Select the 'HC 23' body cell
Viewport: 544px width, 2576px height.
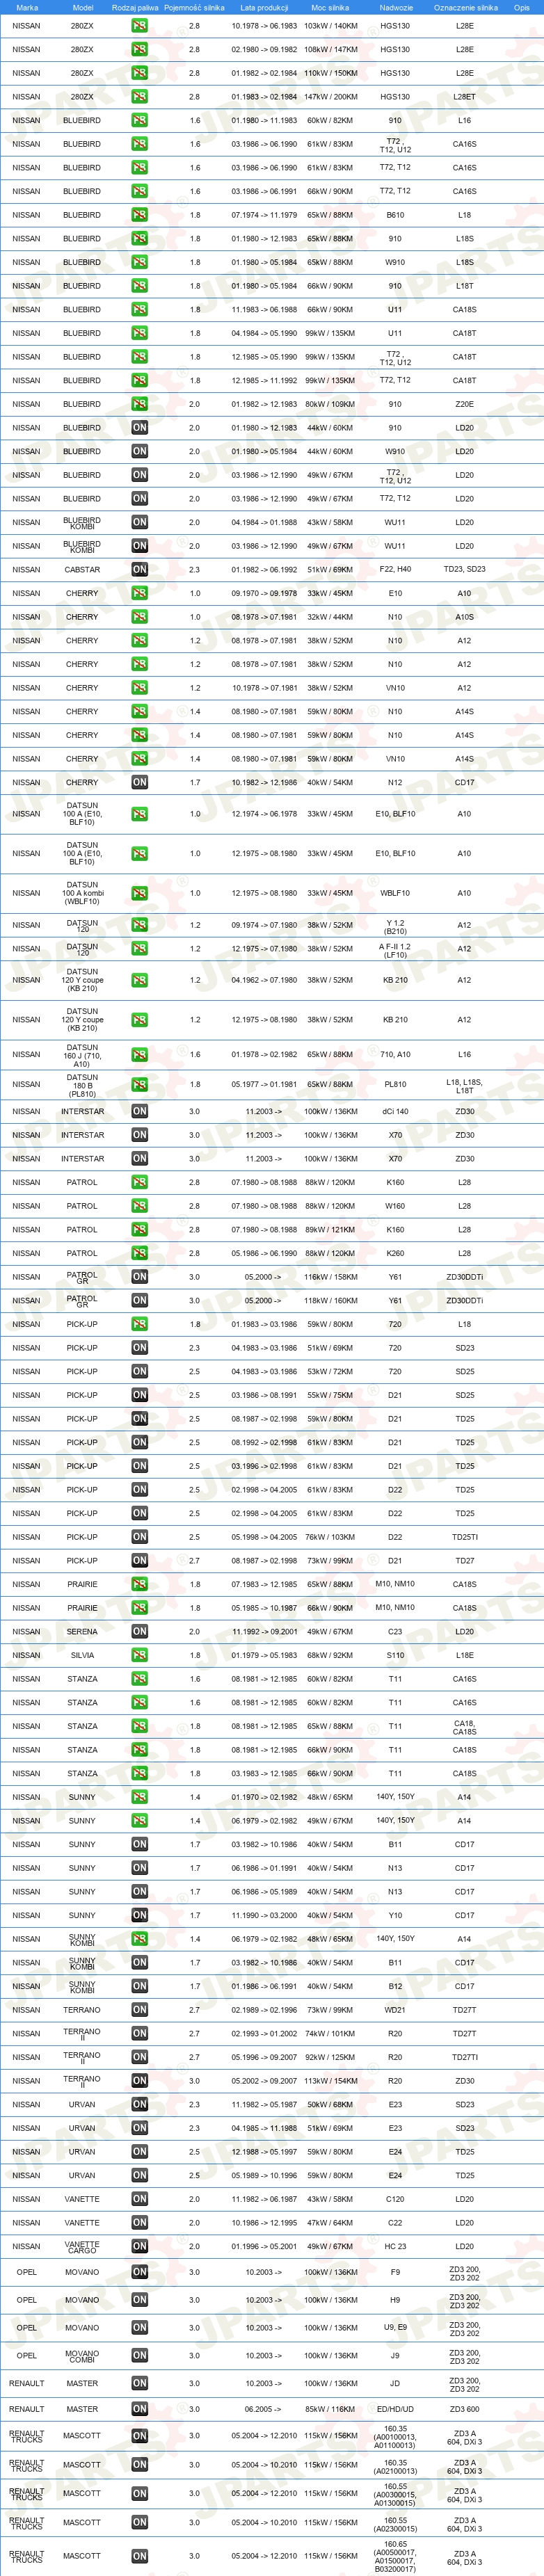pyautogui.click(x=395, y=2246)
